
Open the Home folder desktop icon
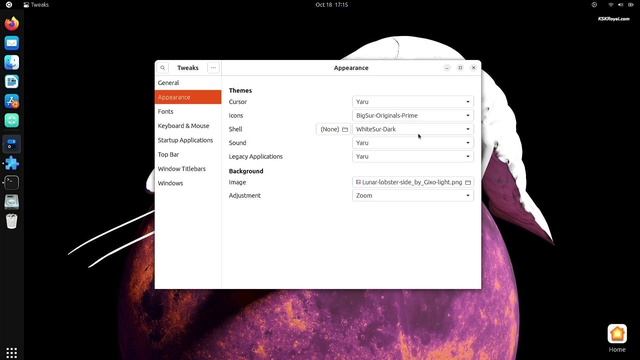click(x=617, y=338)
